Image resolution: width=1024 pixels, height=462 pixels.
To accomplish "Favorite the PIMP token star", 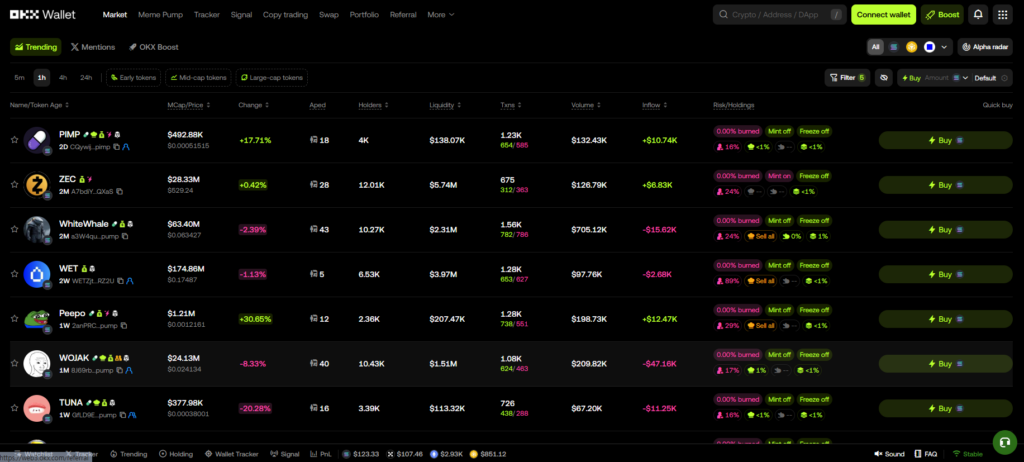I will (x=14, y=140).
